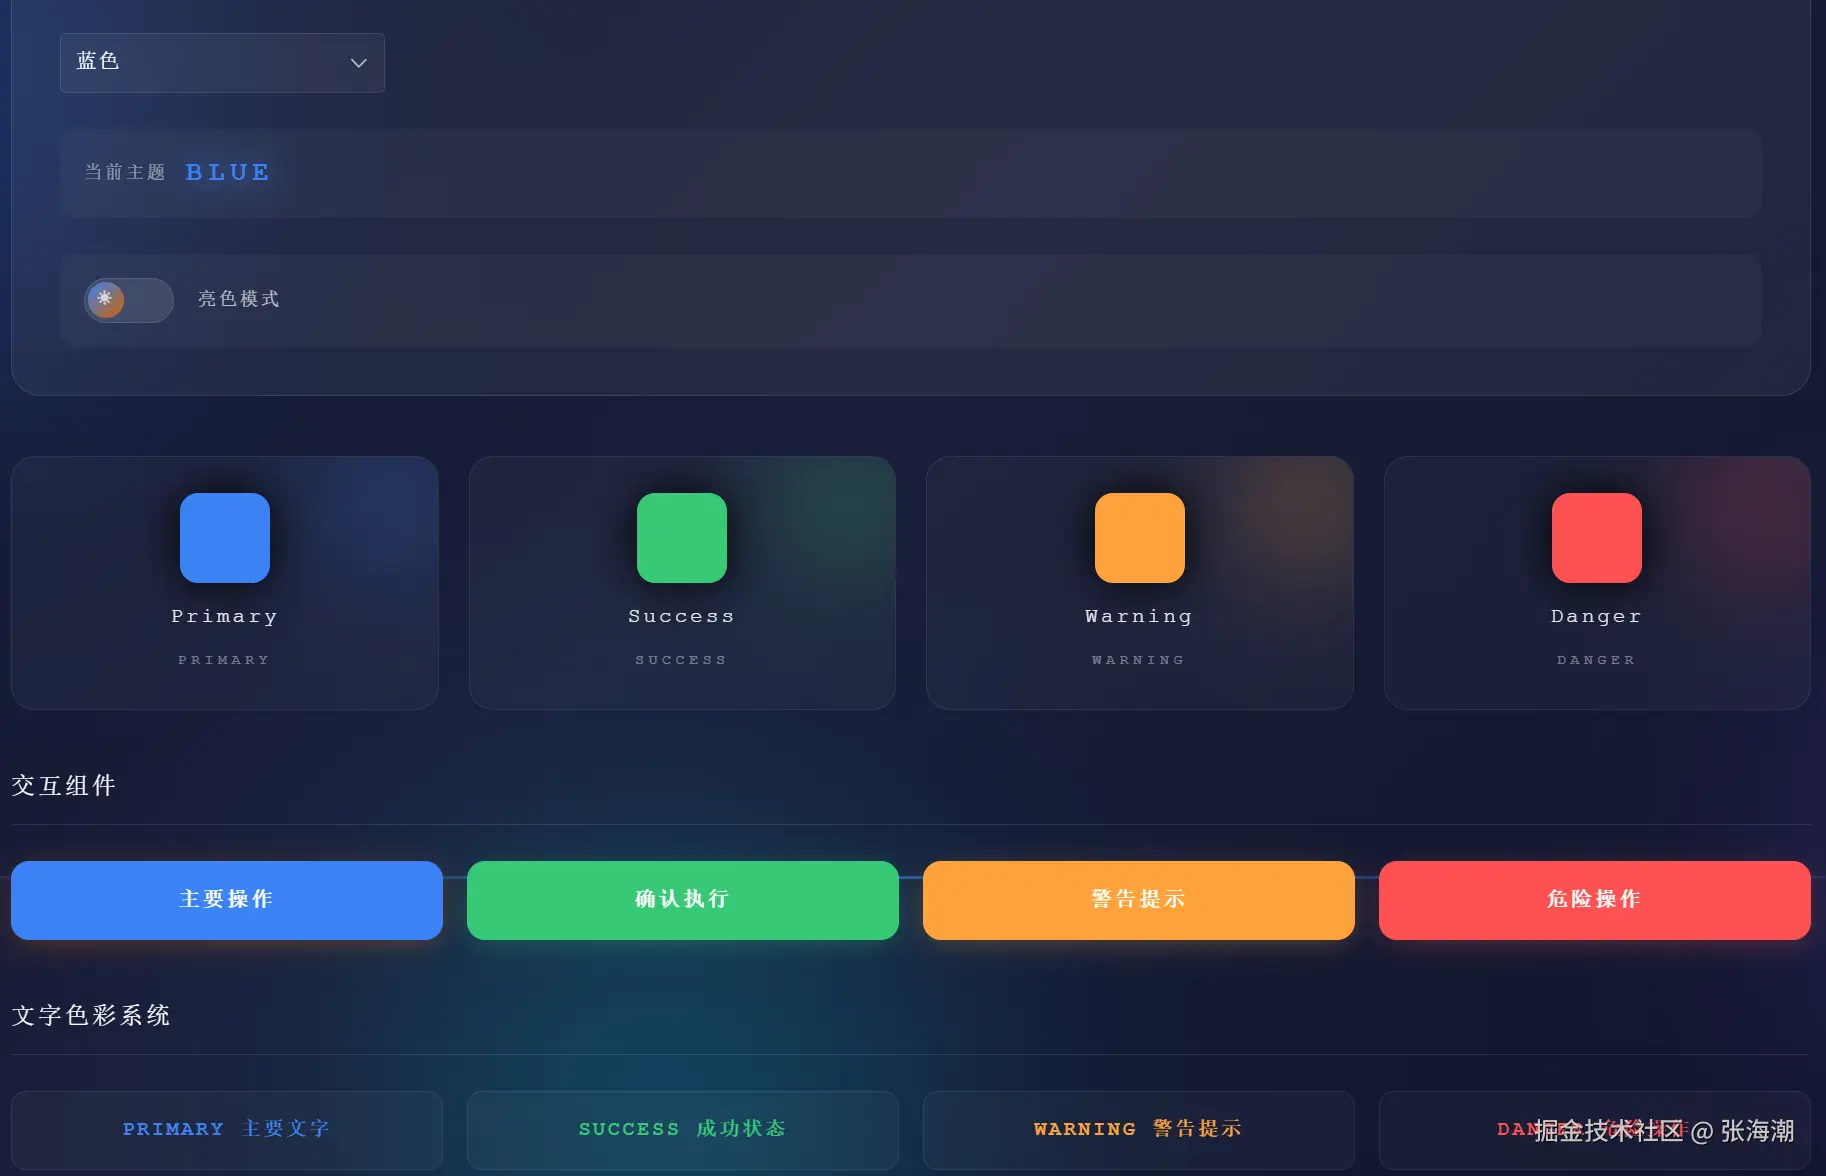Viewport: 1826px width, 1176px height.
Task: Click the uppercase PRIMARY caption in the Primary card
Action: tap(224, 660)
